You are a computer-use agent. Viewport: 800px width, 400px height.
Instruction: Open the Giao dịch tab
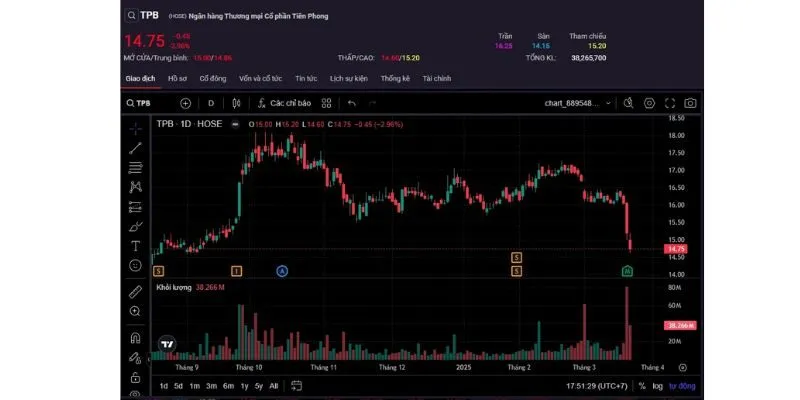(x=140, y=79)
